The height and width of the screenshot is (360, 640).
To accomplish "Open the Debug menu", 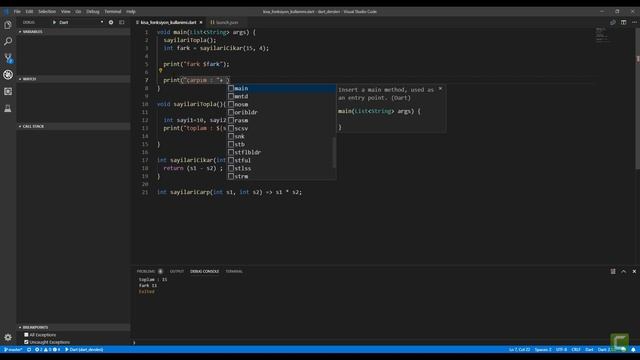I will 93,12.
